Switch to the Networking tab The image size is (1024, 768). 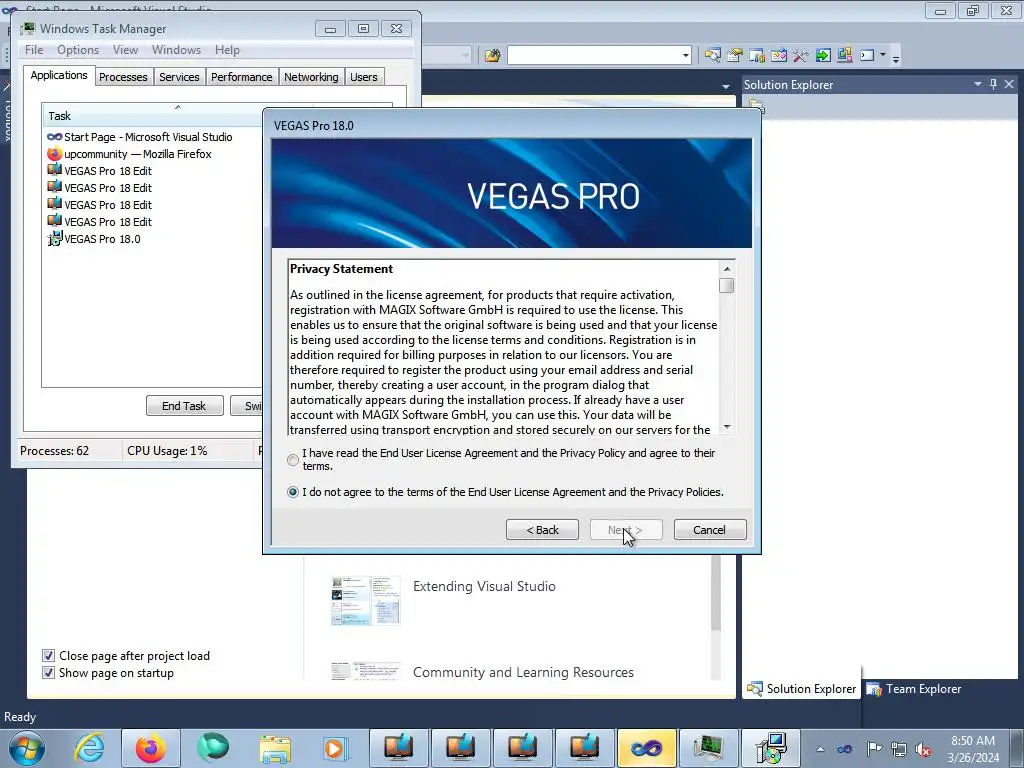click(x=311, y=77)
